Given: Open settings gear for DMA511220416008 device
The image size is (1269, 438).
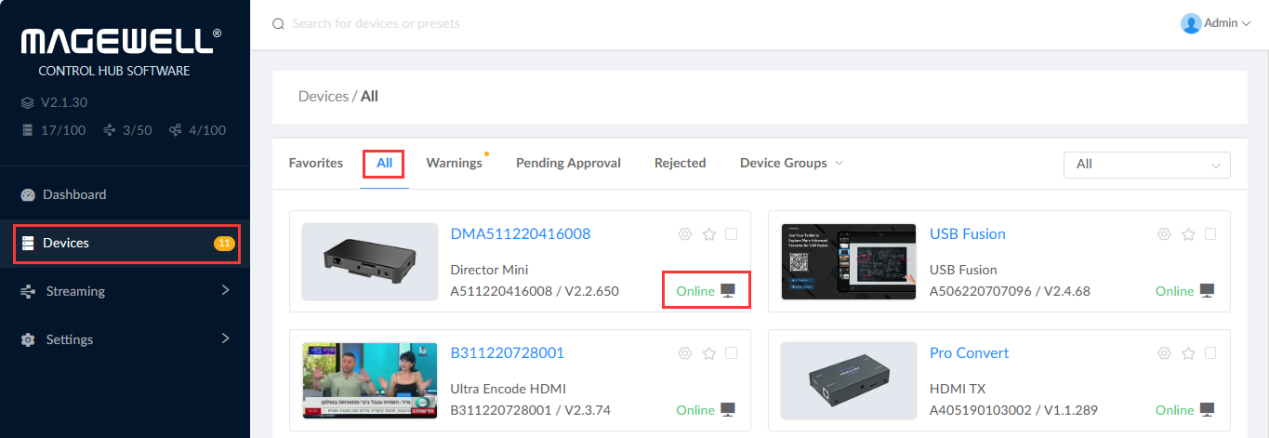Looking at the screenshot, I should 685,234.
